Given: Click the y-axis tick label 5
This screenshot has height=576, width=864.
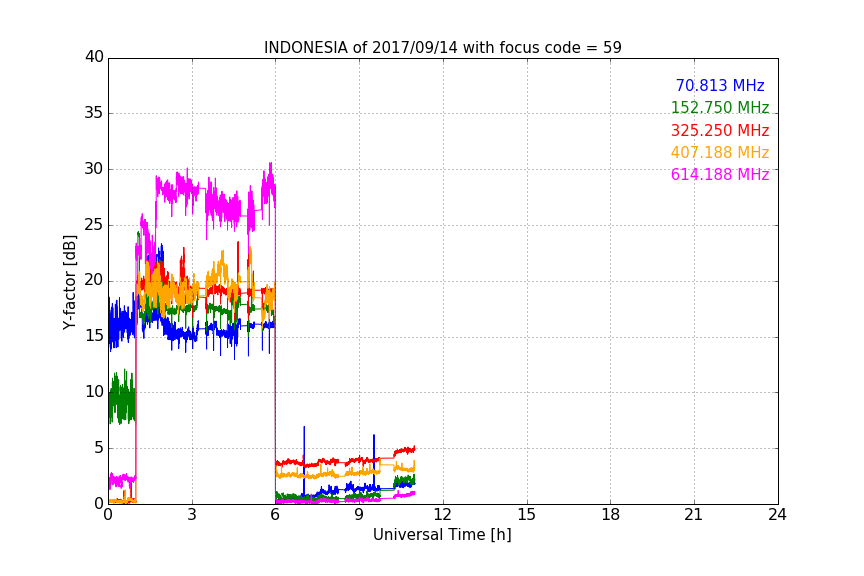Looking at the screenshot, I should 99,448.
